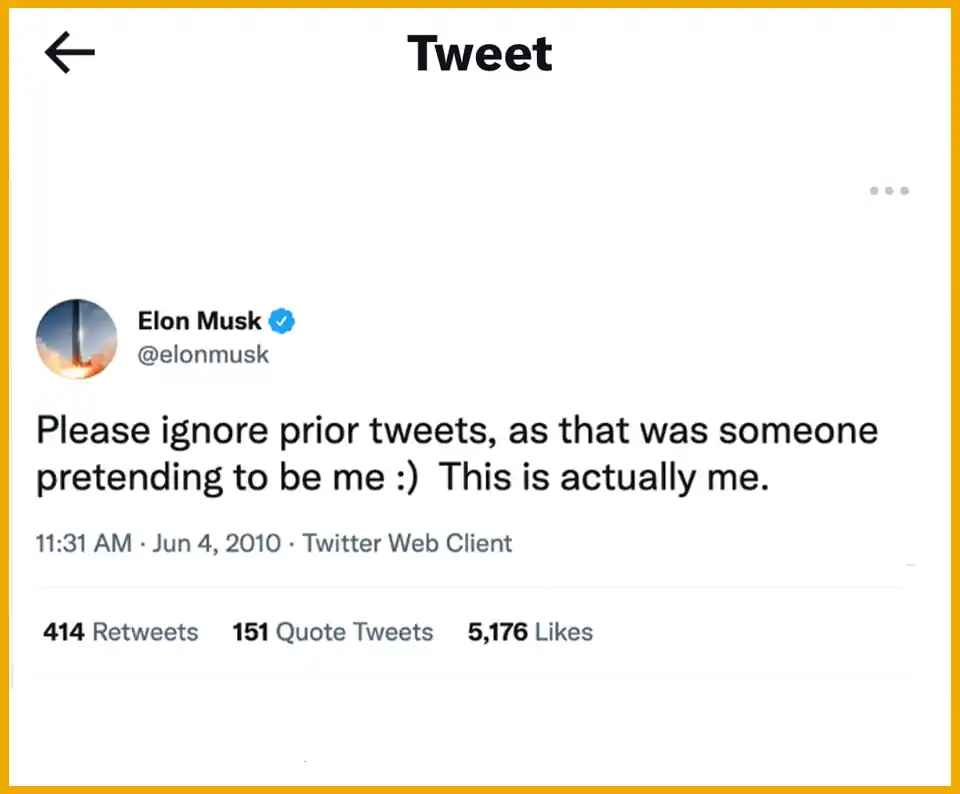Click the blue verified badge
The height and width of the screenshot is (794, 960).
pyautogui.click(x=283, y=321)
